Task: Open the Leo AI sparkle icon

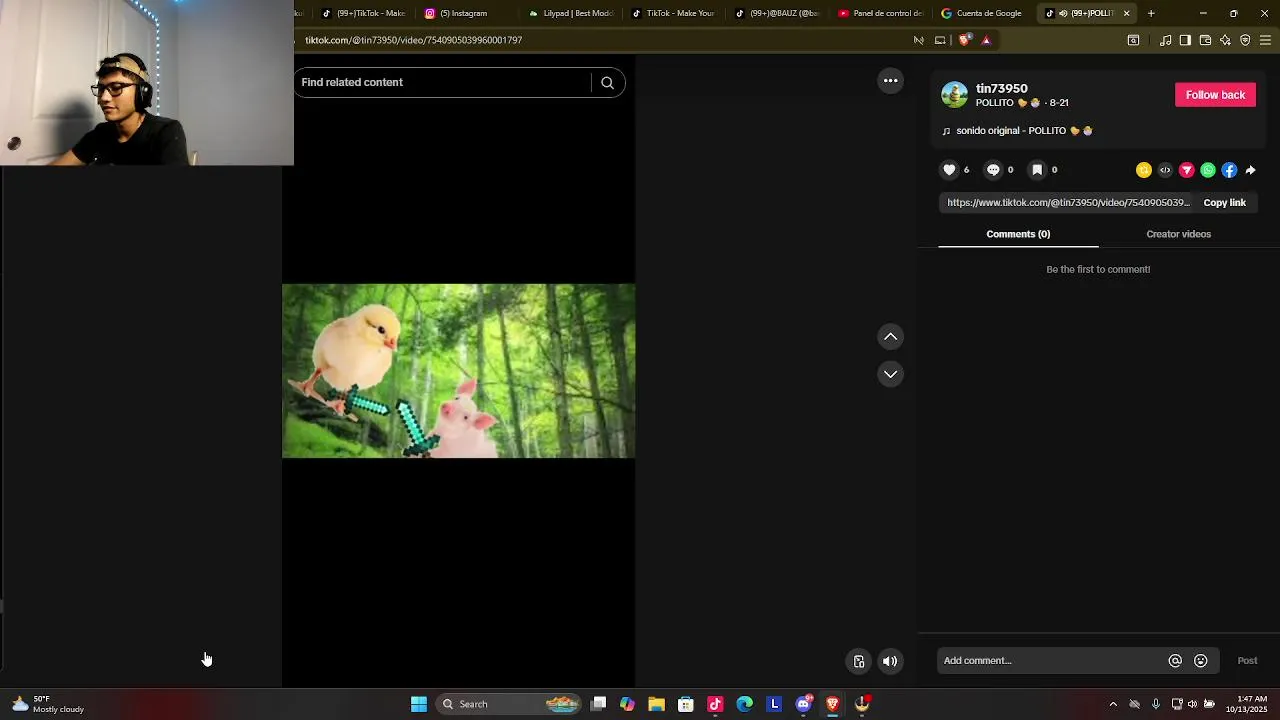Action: (x=1225, y=40)
